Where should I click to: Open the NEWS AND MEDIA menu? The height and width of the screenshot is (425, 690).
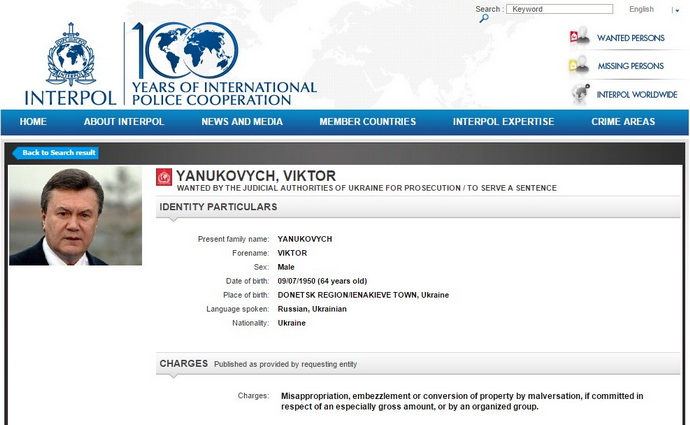click(242, 122)
